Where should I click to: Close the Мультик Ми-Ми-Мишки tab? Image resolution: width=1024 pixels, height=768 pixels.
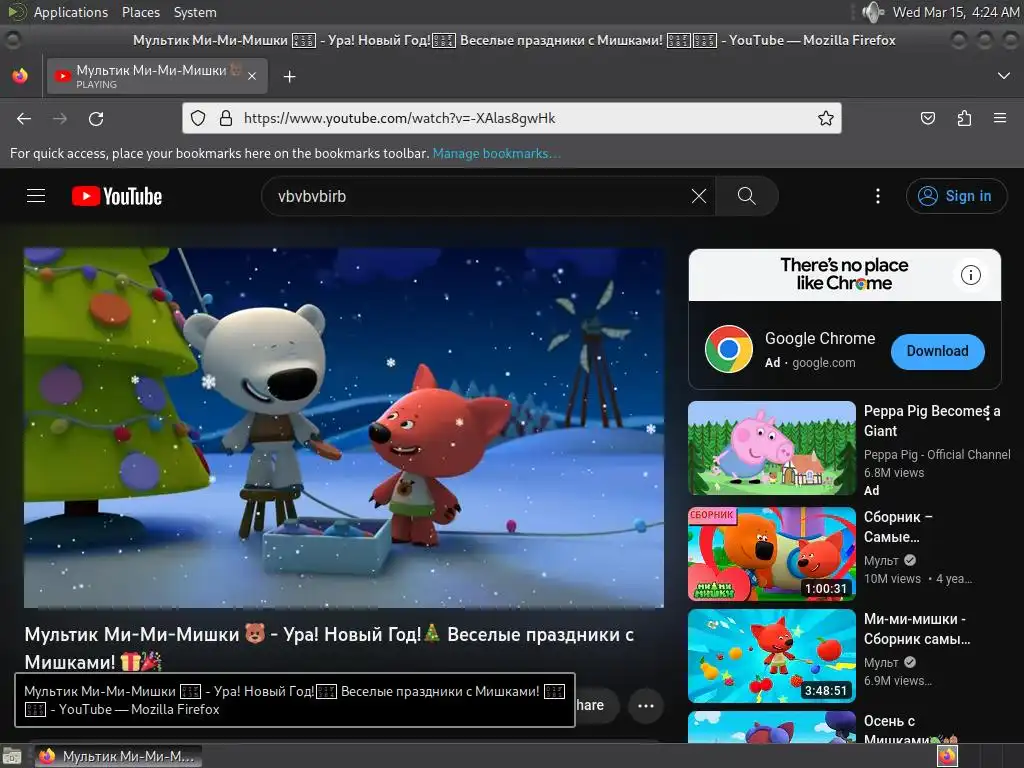click(x=252, y=76)
